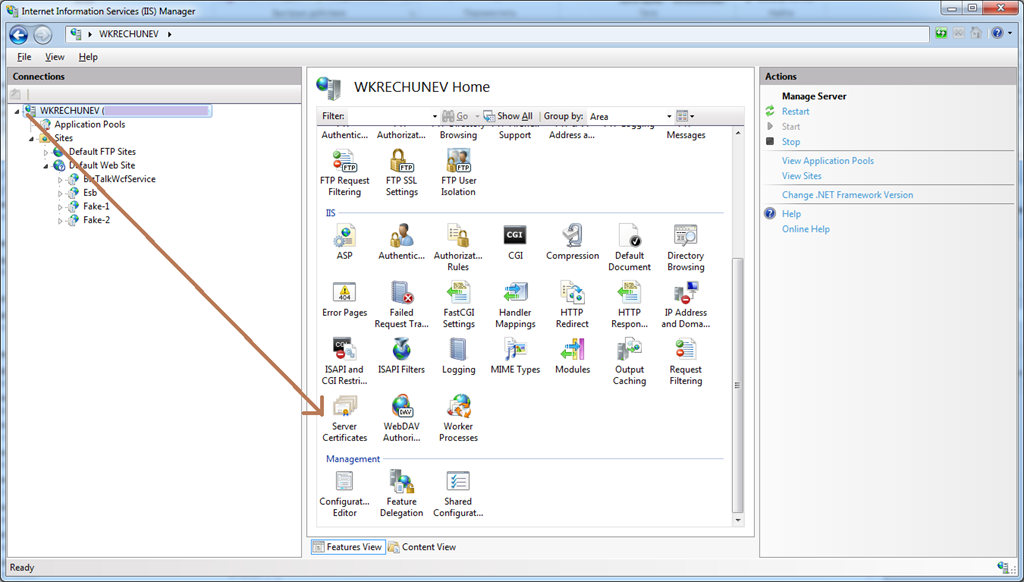
Task: Open Failed Request Tracing Rules
Action: [x=401, y=304]
